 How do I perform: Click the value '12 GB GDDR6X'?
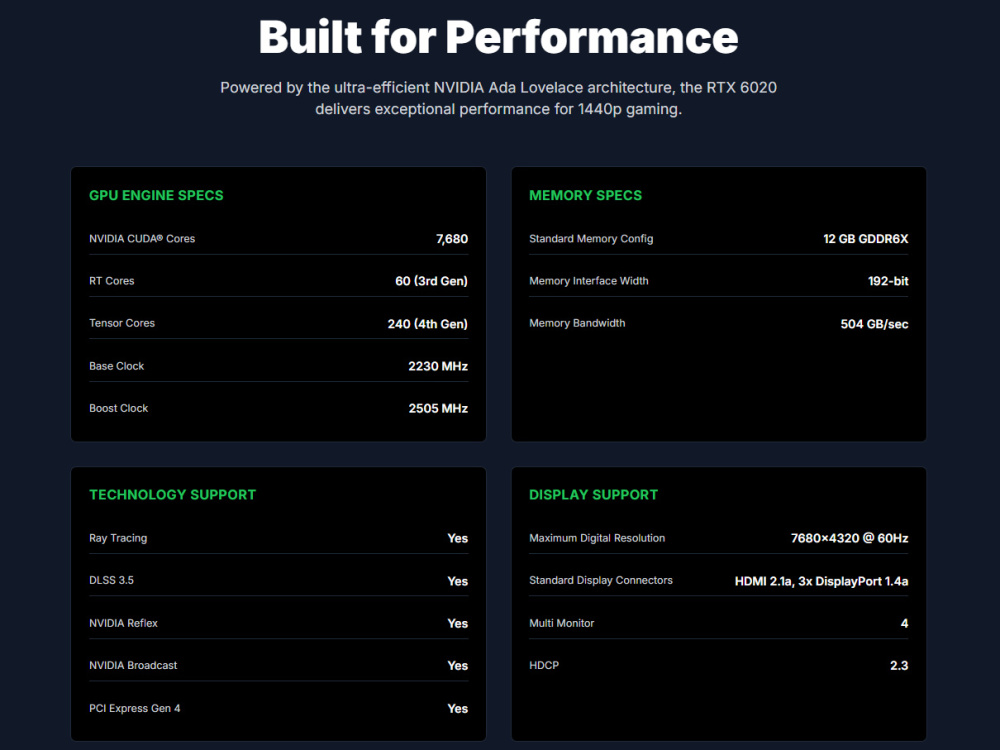tap(865, 239)
